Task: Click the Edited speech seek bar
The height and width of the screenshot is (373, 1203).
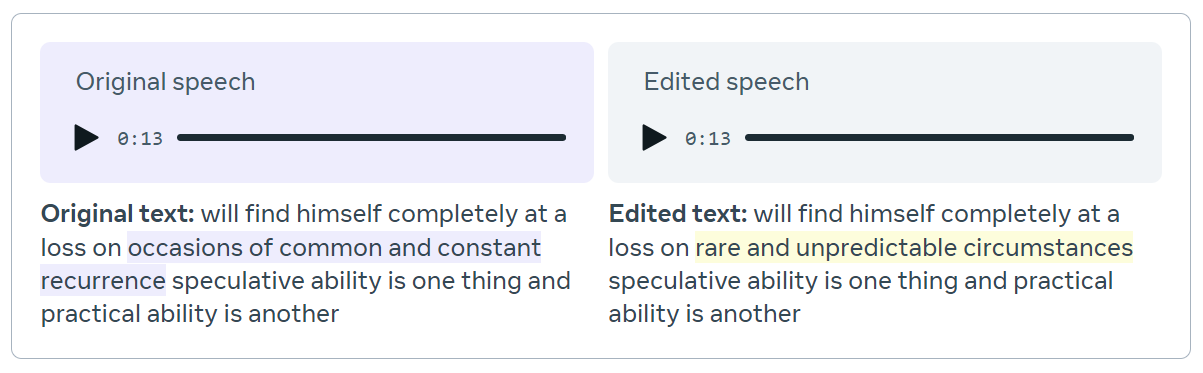Action: (940, 138)
